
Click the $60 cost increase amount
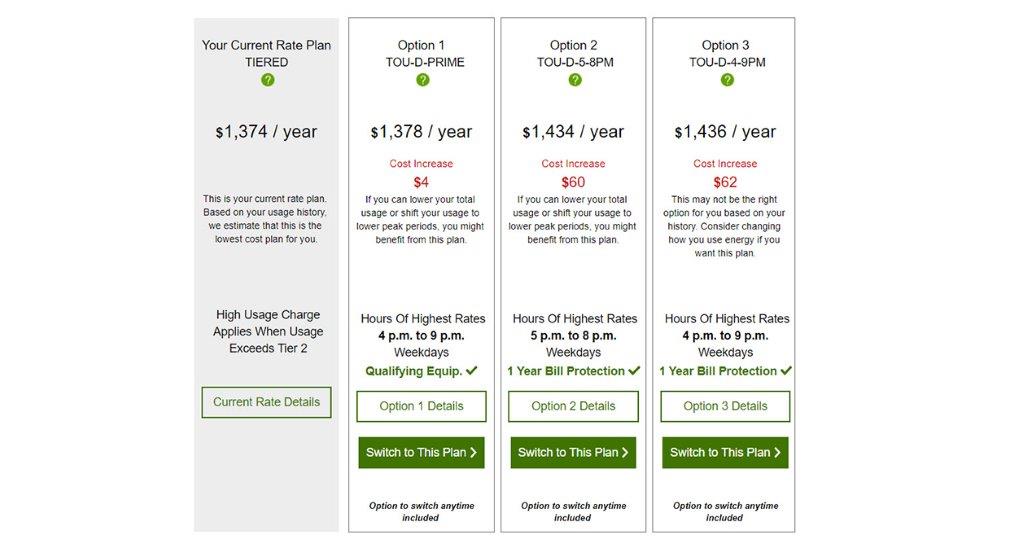pyautogui.click(x=573, y=182)
